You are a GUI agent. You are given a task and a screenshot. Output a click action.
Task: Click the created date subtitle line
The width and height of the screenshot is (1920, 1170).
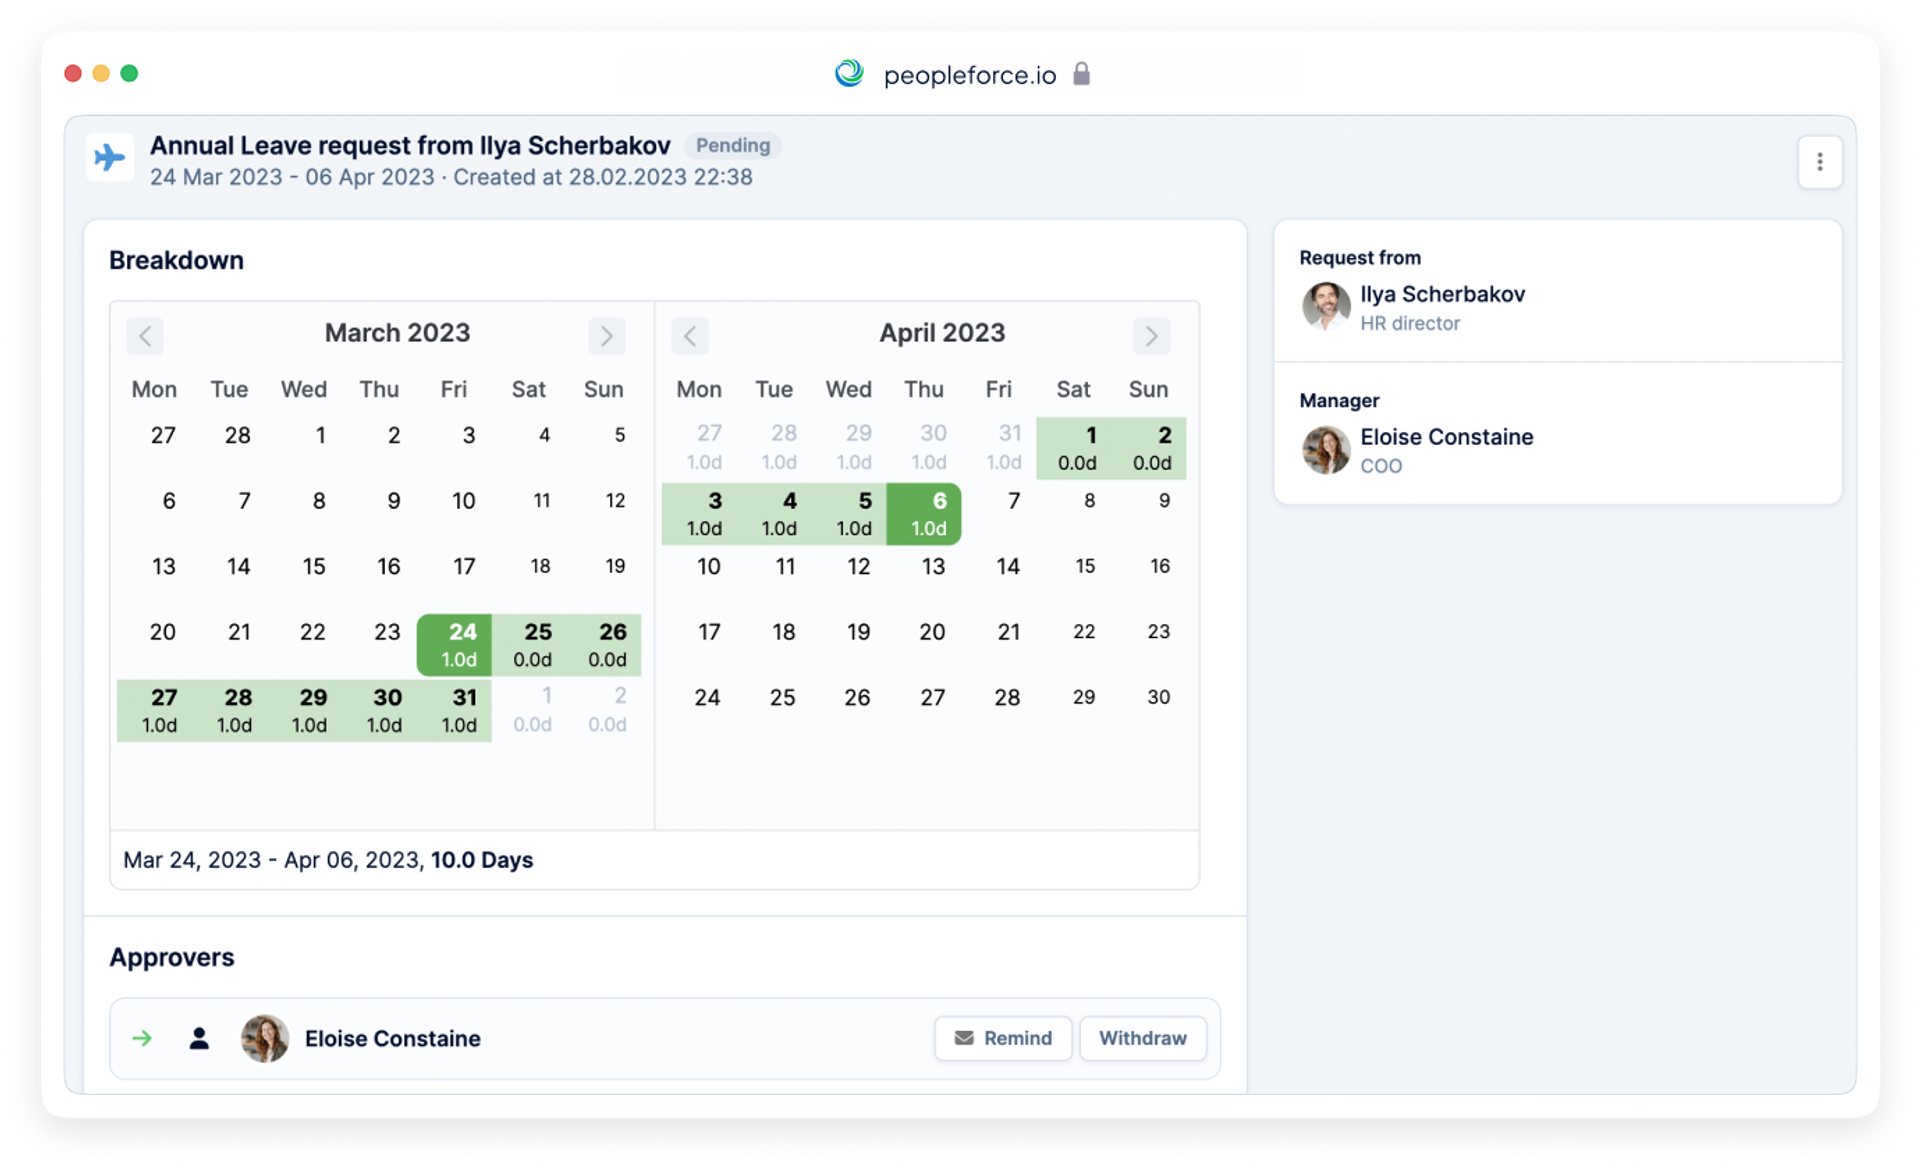(x=451, y=177)
